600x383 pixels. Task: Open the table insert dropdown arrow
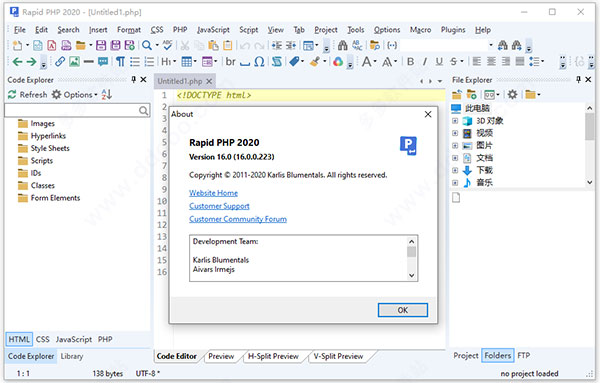[x=195, y=62]
